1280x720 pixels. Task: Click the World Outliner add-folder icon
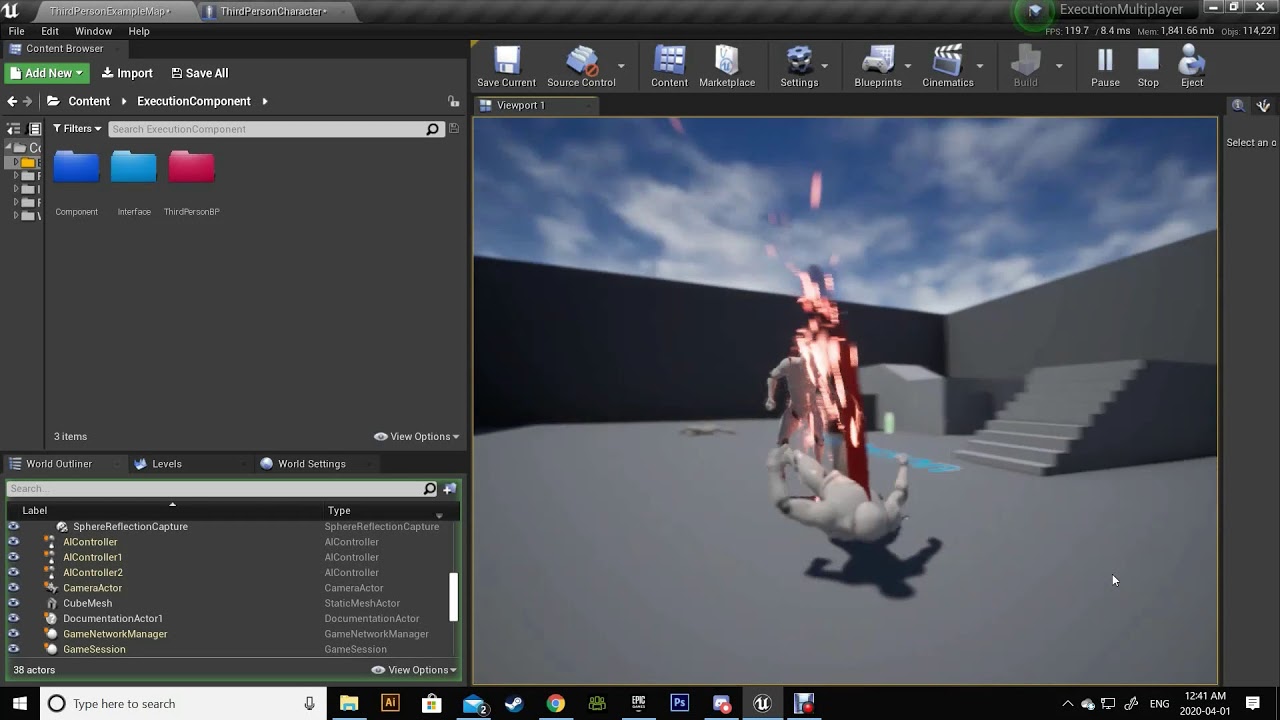pyautogui.click(x=450, y=489)
